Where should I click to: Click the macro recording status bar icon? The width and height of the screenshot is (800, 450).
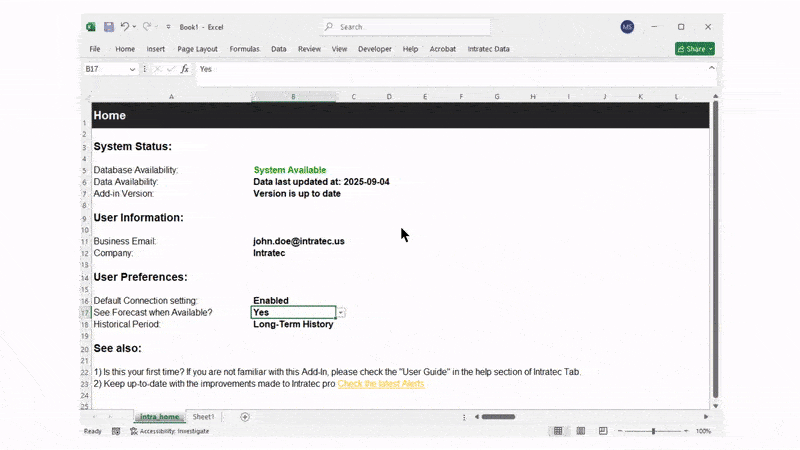click(116, 431)
